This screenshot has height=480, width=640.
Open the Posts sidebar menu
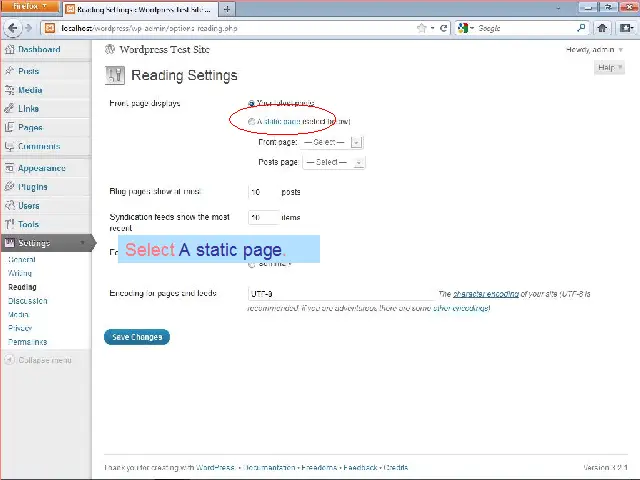point(29,71)
